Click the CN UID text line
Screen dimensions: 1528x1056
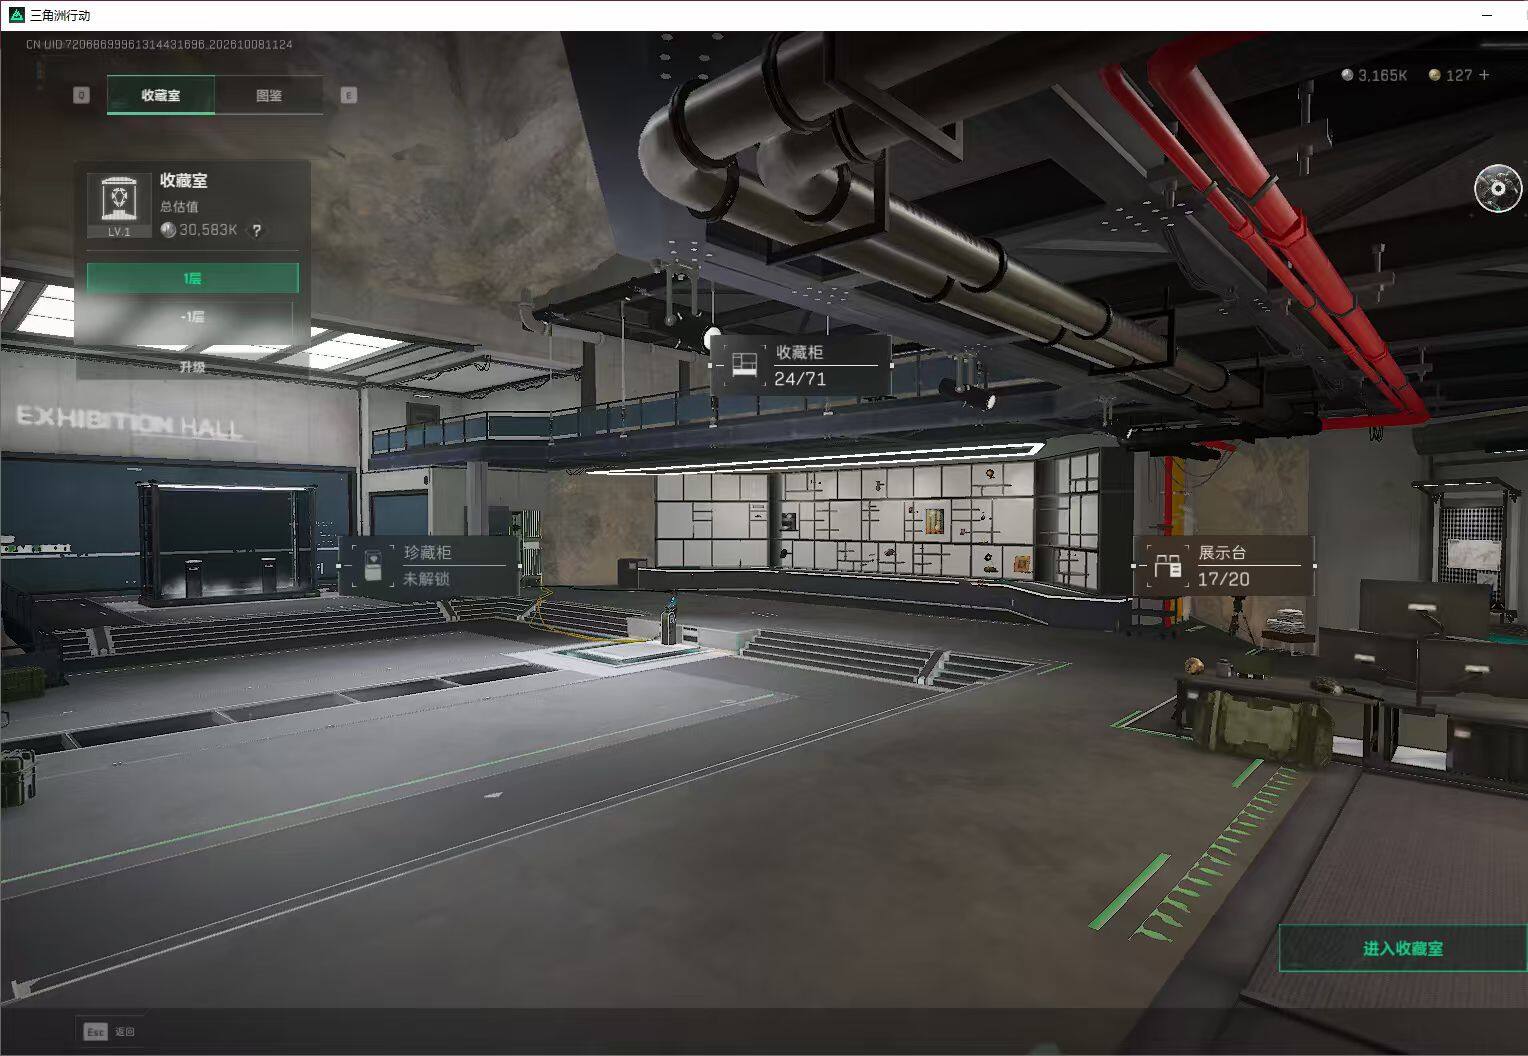[x=159, y=45]
